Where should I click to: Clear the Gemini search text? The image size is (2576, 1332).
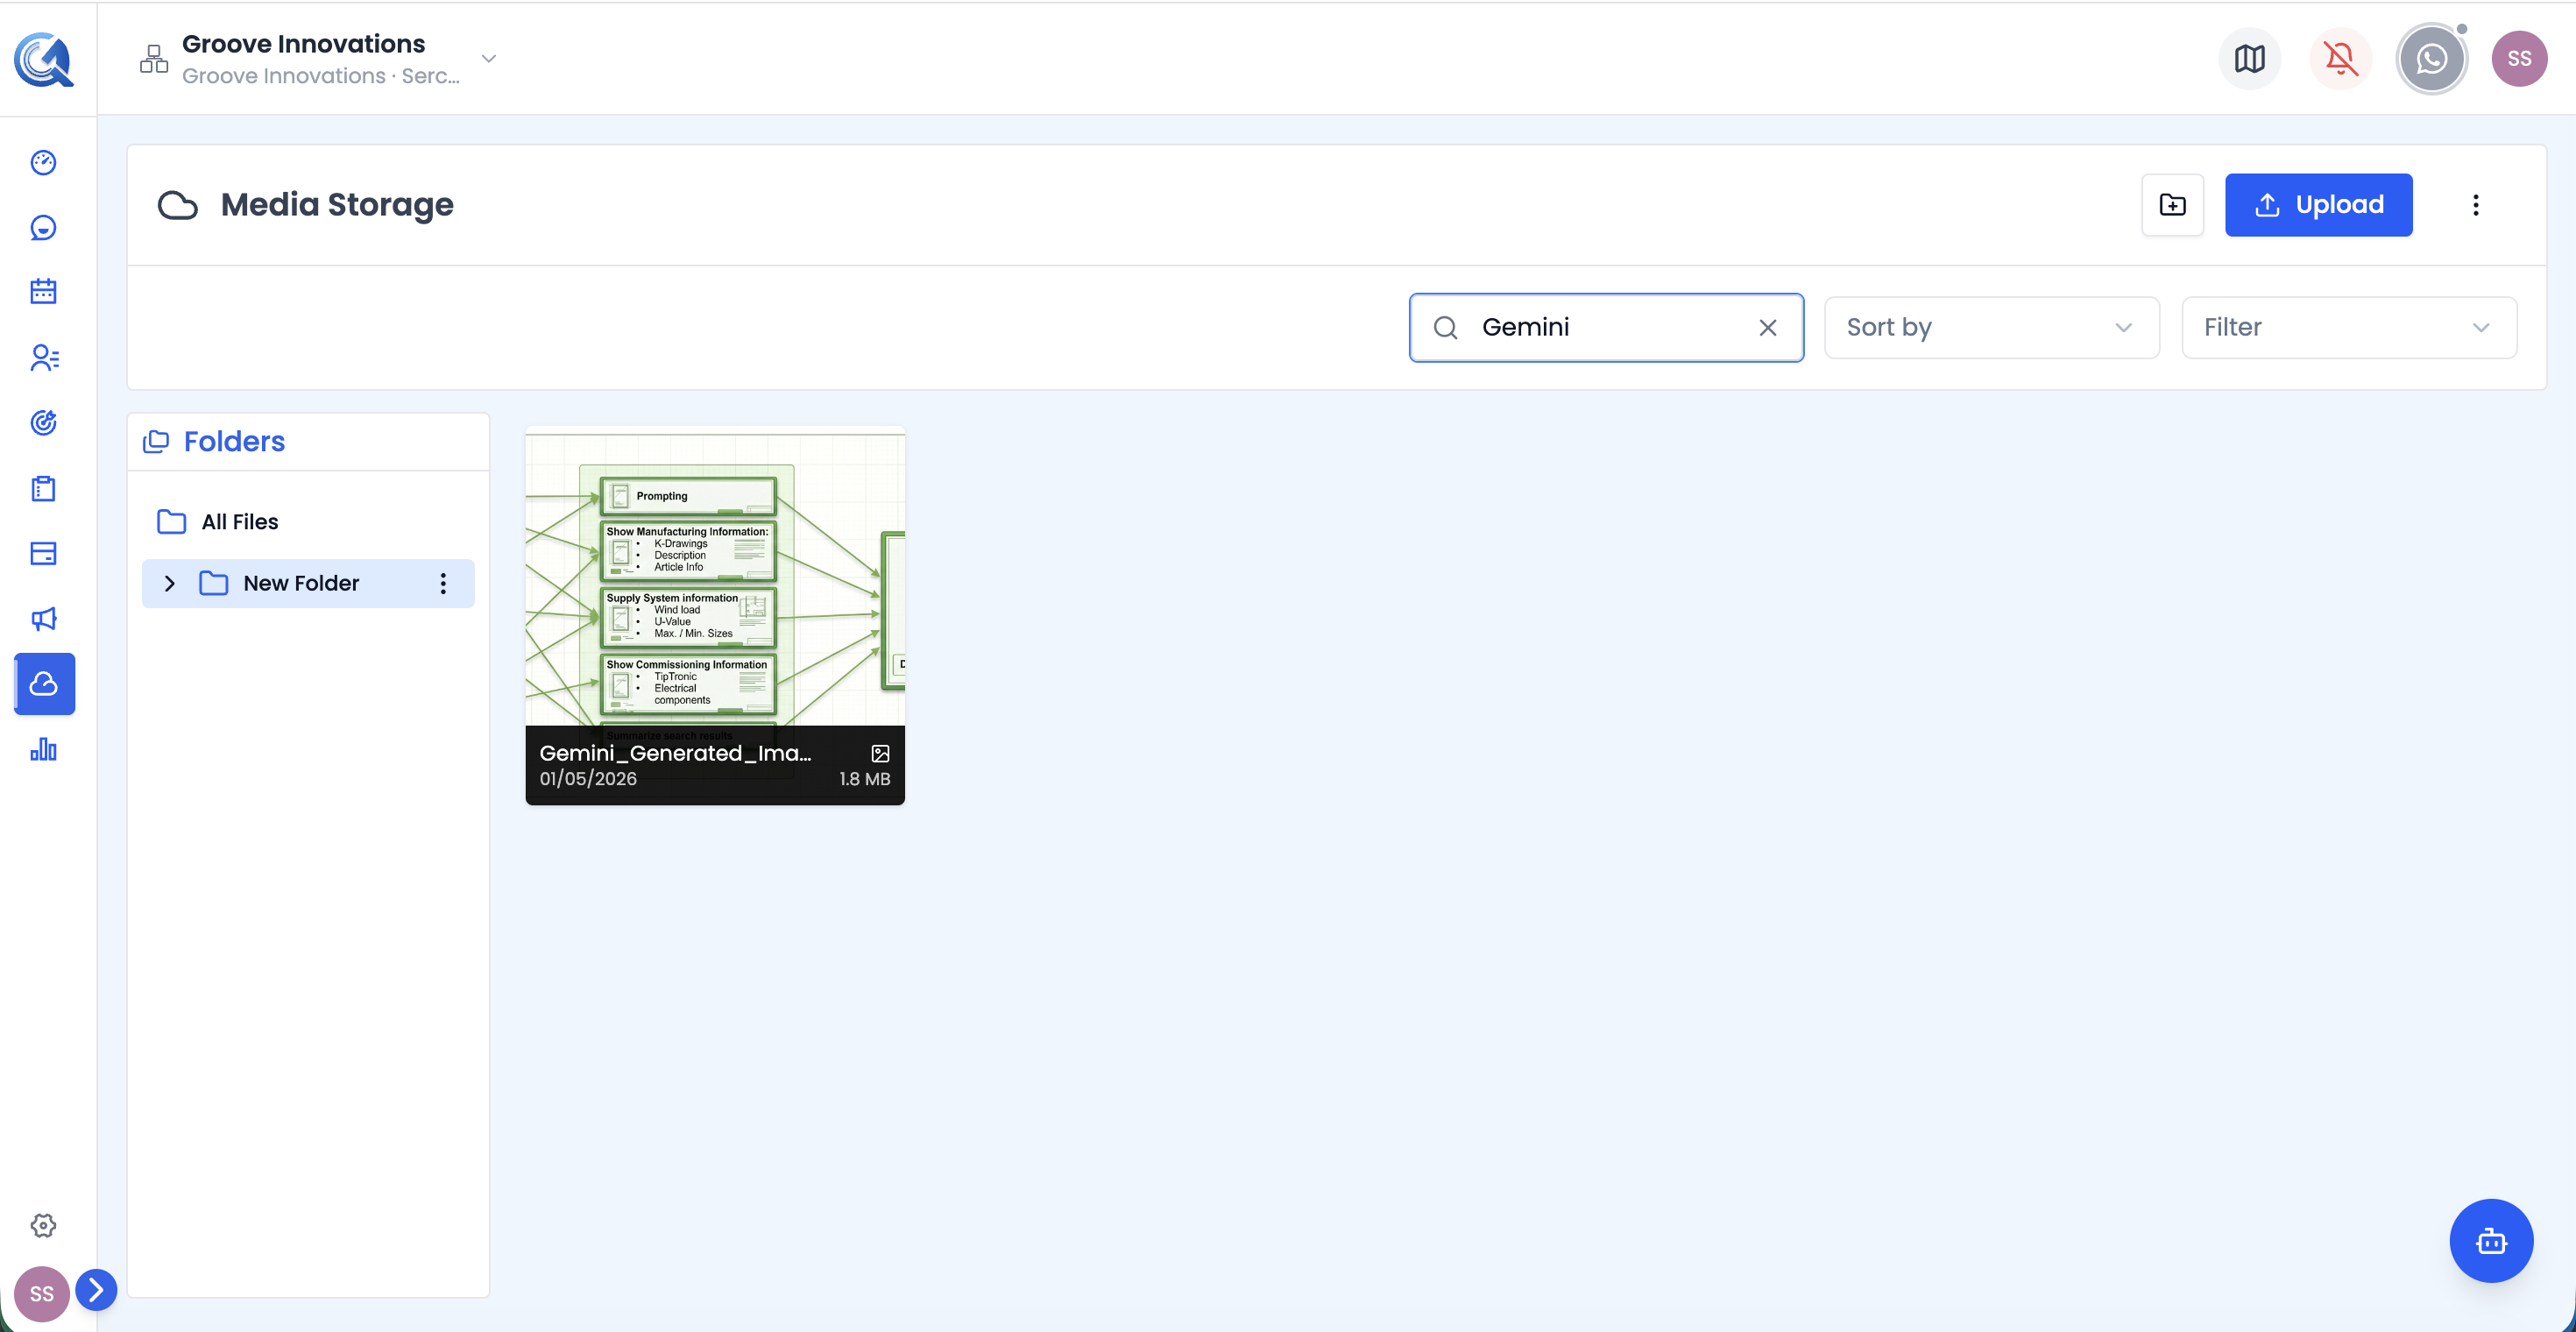pos(1767,327)
